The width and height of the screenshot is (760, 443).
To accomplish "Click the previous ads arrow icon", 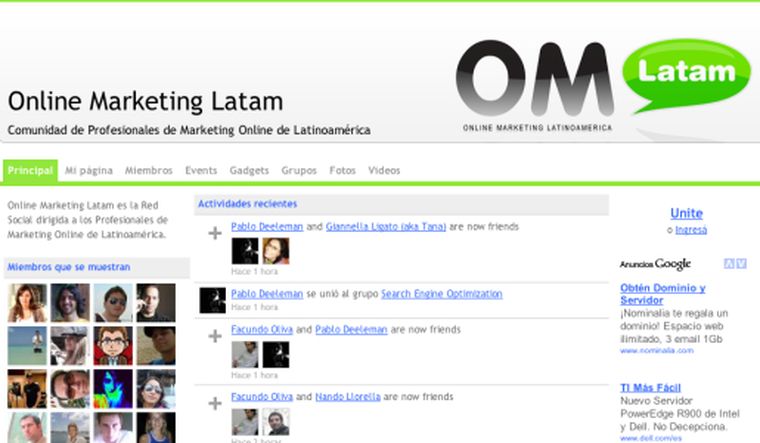I will (x=728, y=263).
